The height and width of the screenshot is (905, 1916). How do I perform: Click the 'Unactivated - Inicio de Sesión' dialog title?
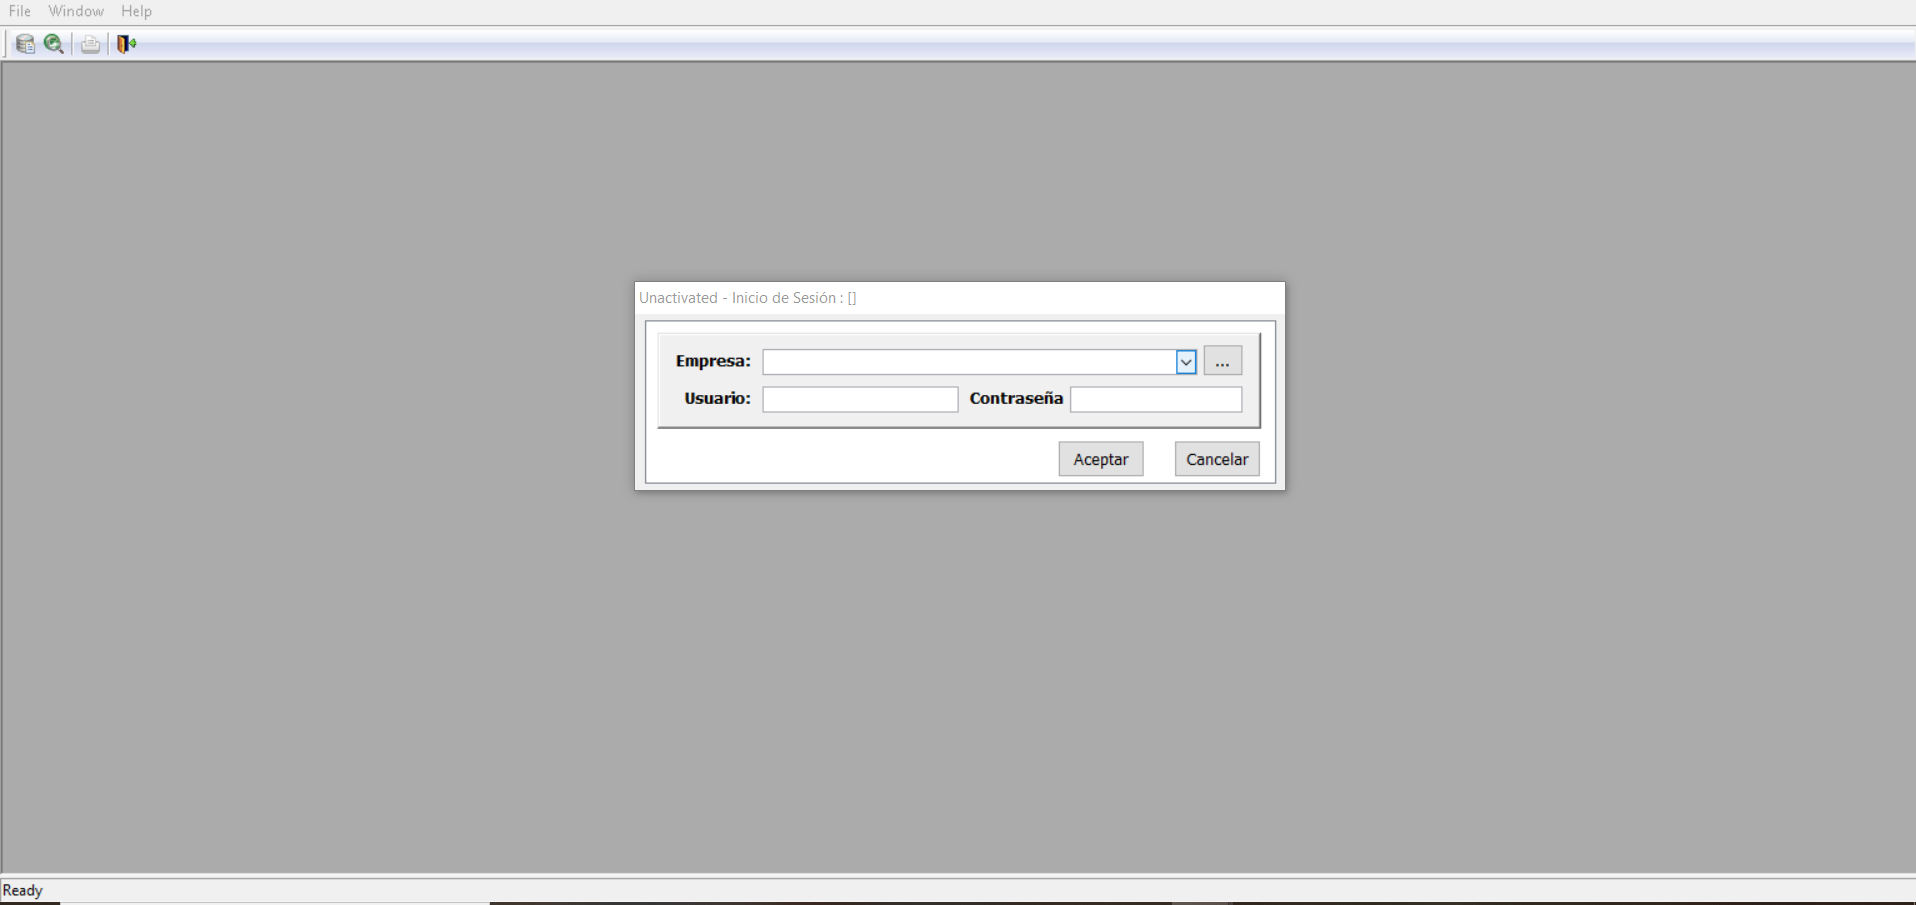click(747, 298)
